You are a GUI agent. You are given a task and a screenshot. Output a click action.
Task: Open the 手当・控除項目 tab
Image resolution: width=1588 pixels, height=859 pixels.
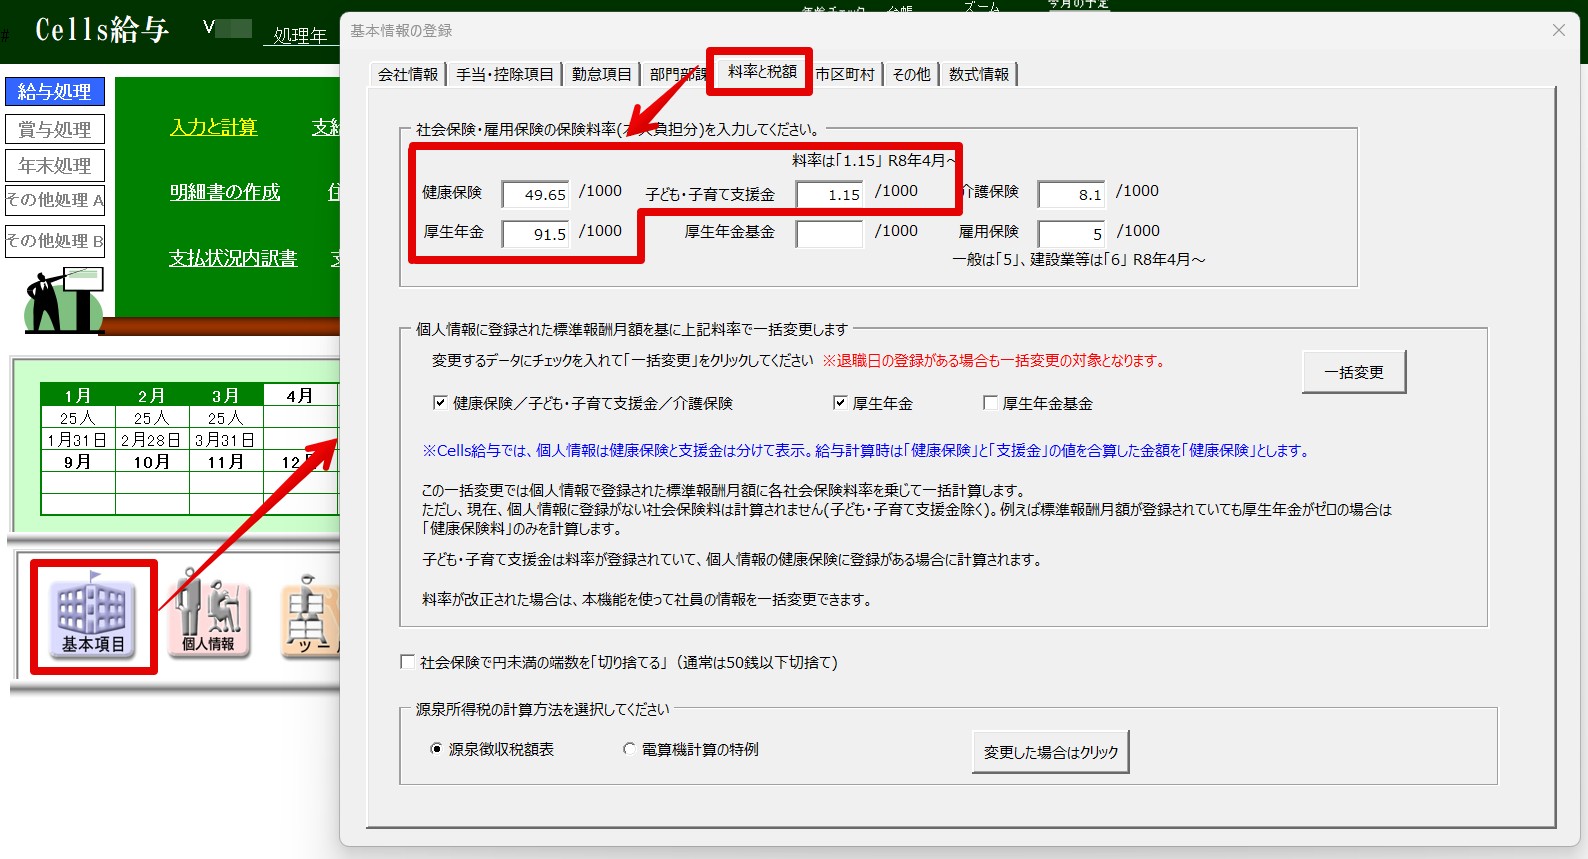pyautogui.click(x=505, y=74)
